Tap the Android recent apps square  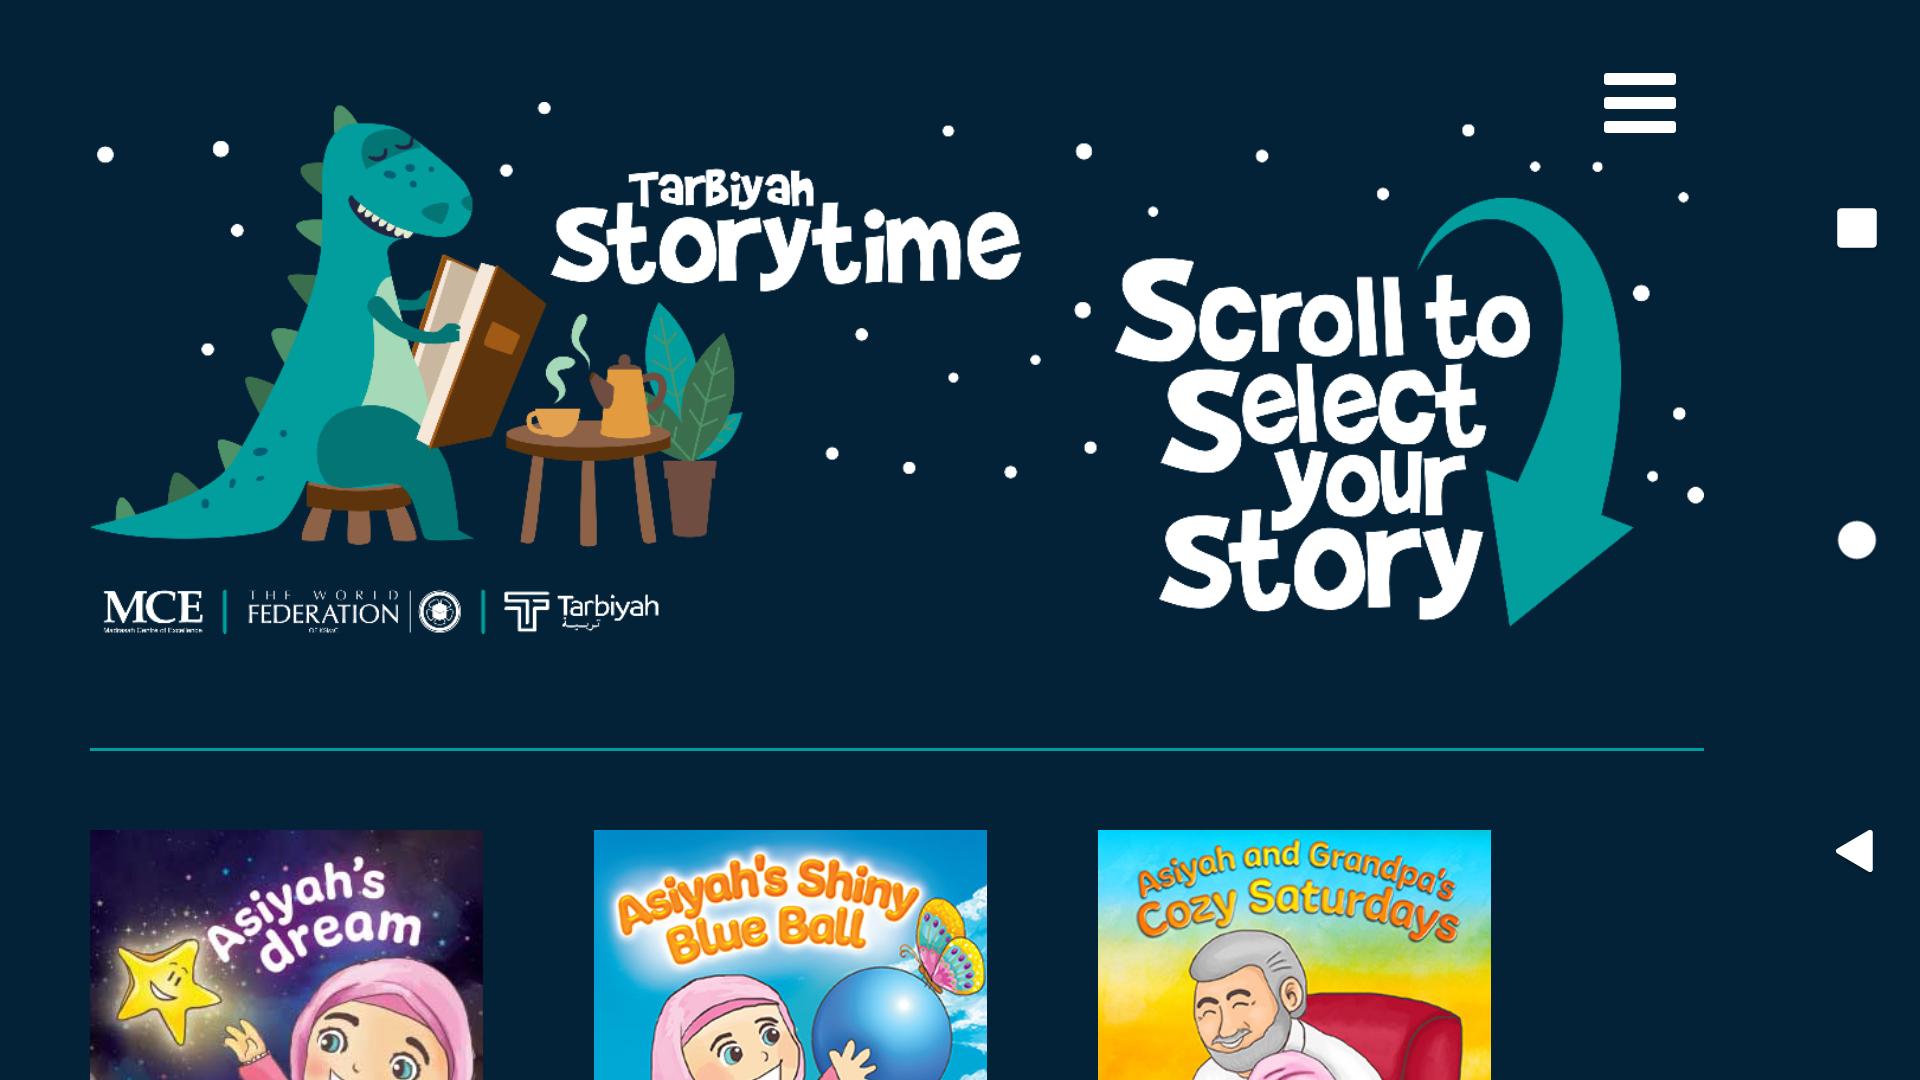[1856, 228]
